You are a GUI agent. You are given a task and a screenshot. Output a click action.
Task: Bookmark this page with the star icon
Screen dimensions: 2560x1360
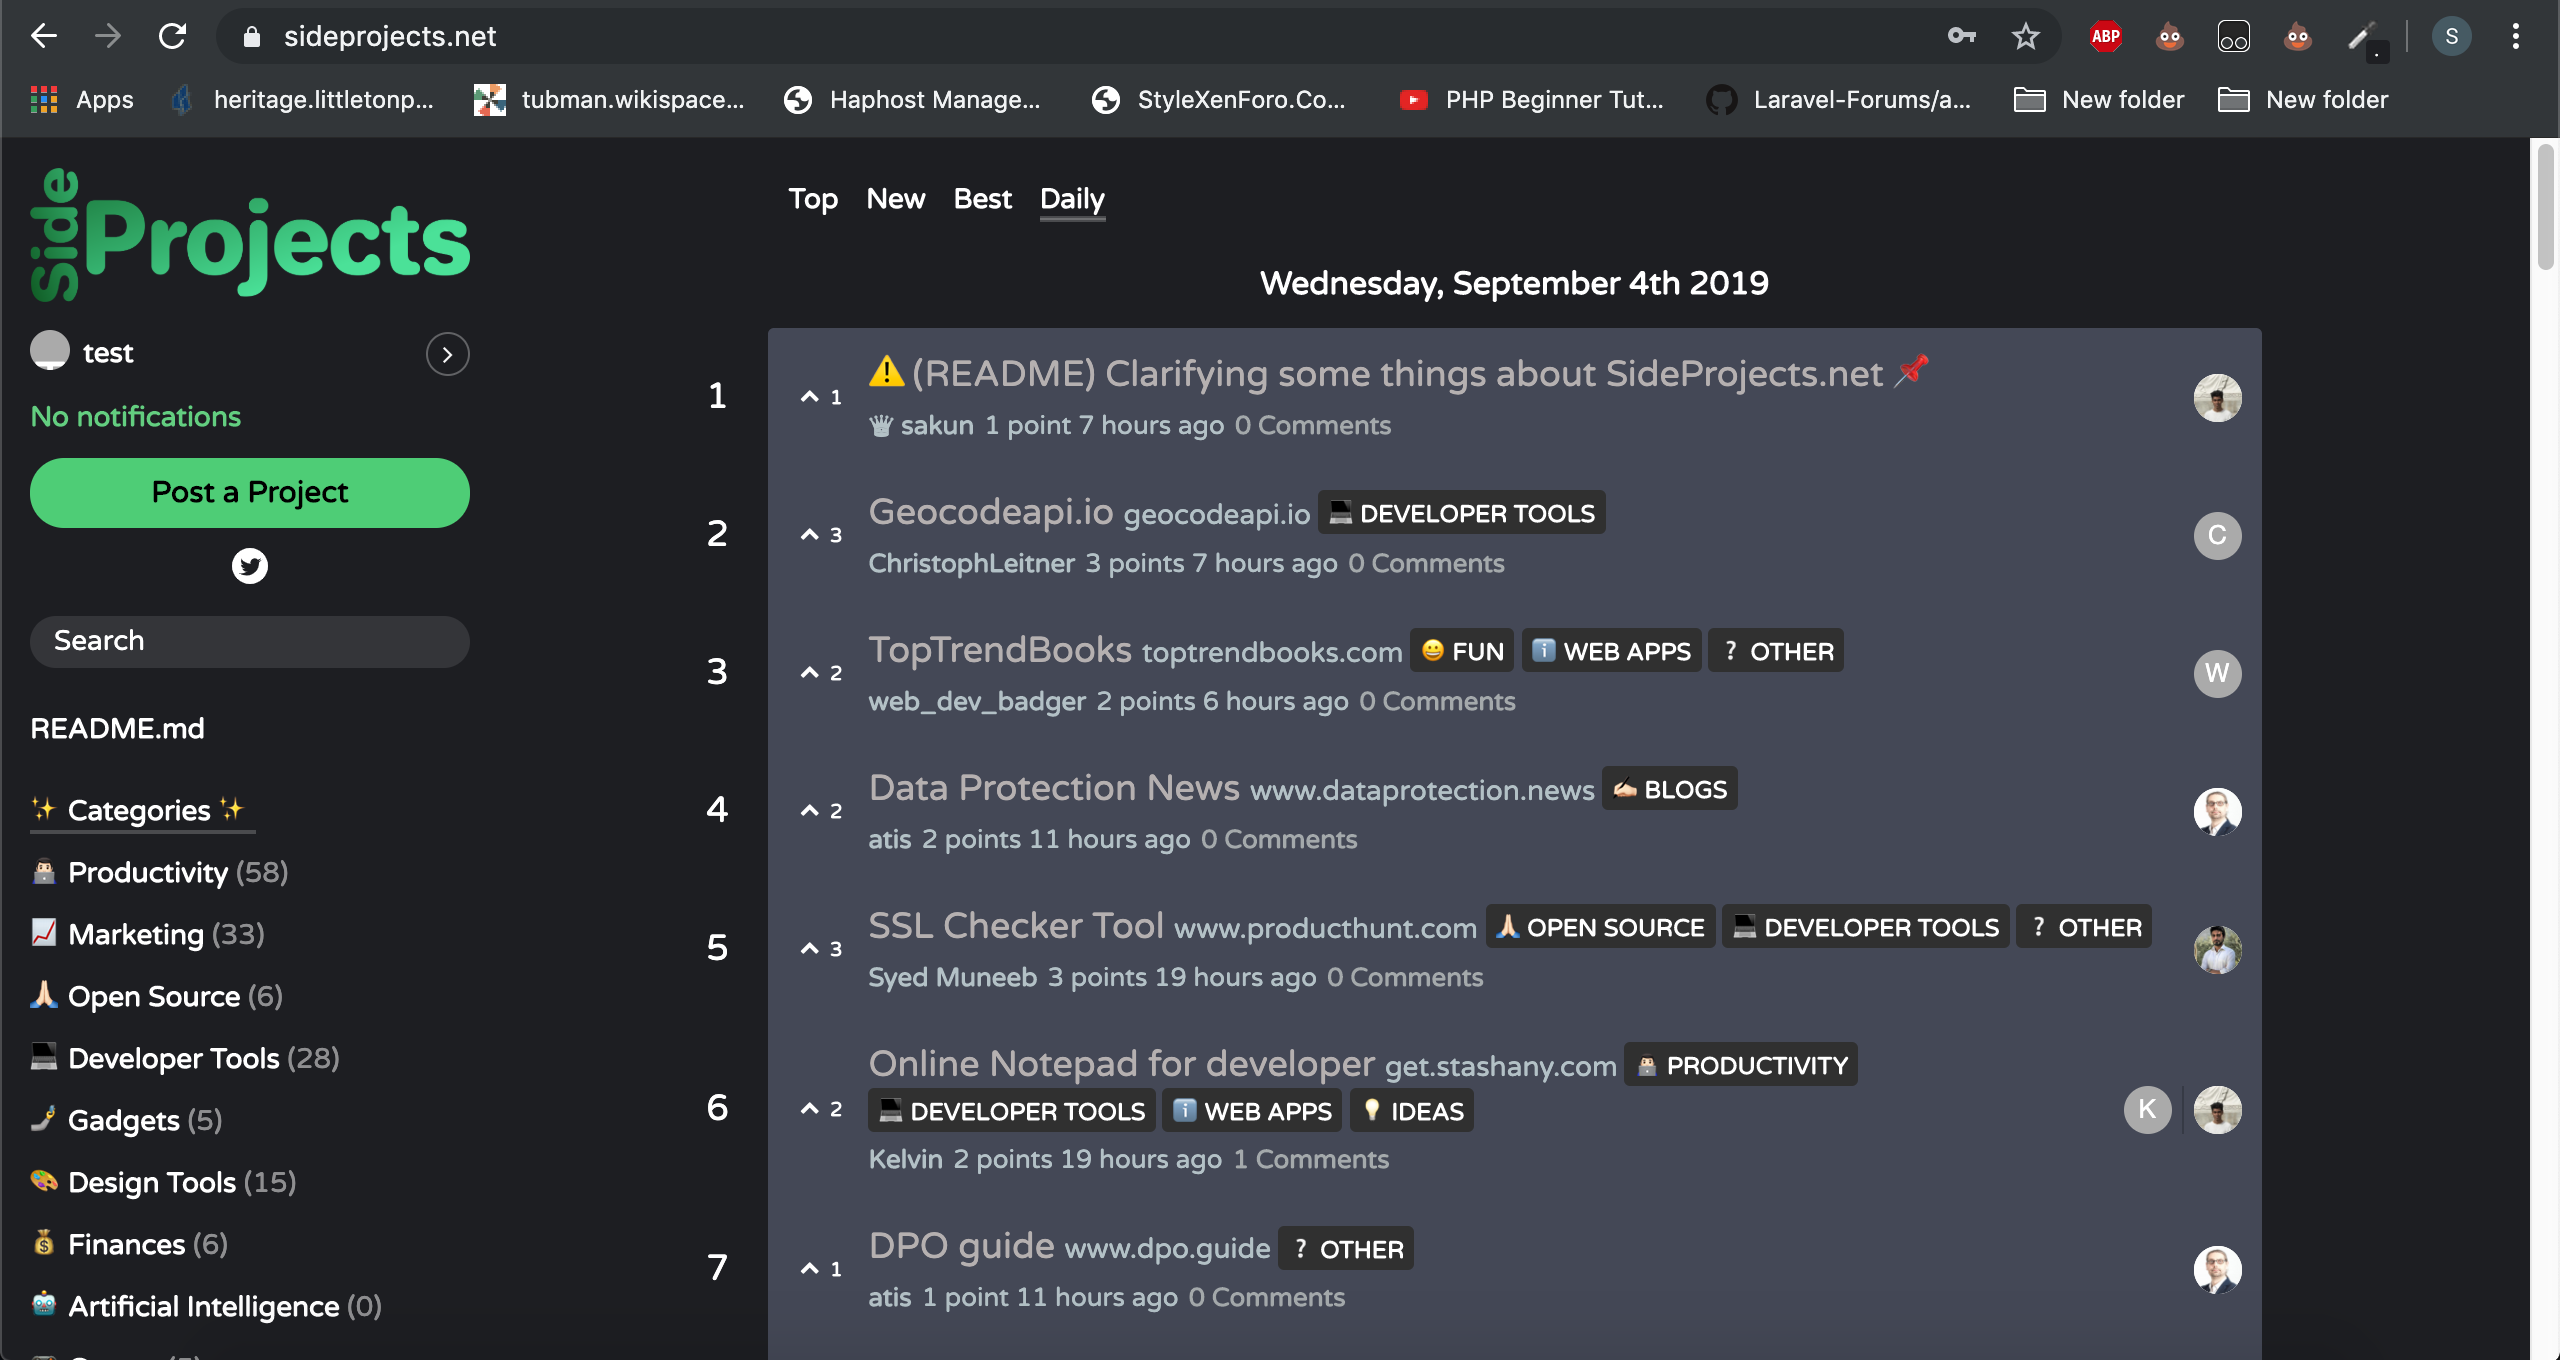tap(2025, 36)
